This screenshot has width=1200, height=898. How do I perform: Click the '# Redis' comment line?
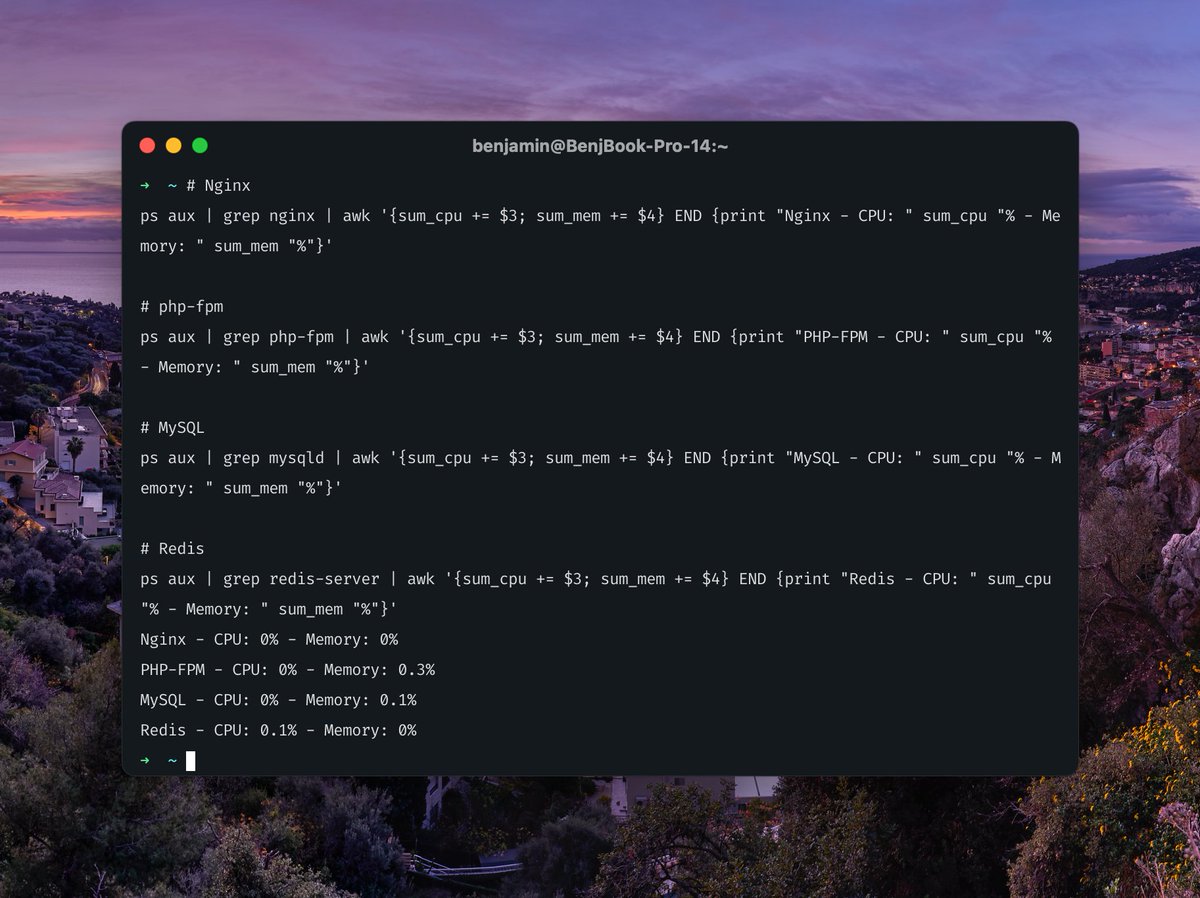coord(172,548)
